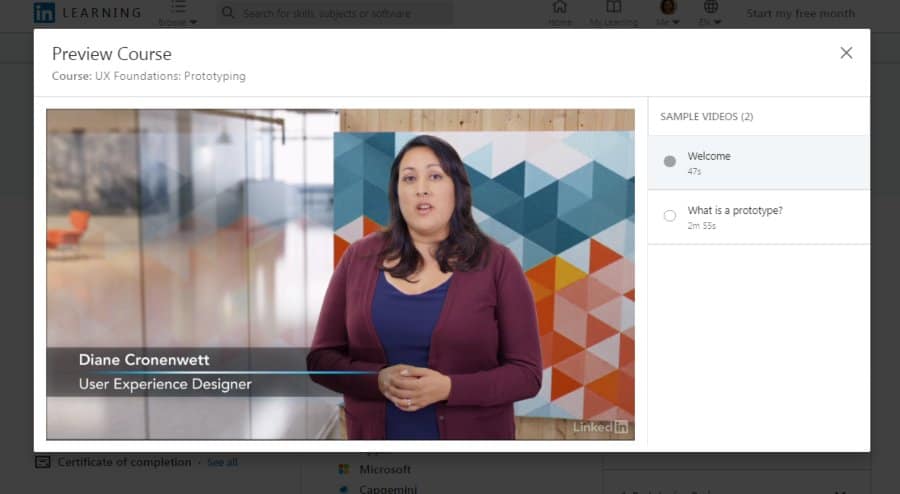Click the 47s duration under Welcome
Screen dimensions: 900x494
click(x=695, y=171)
